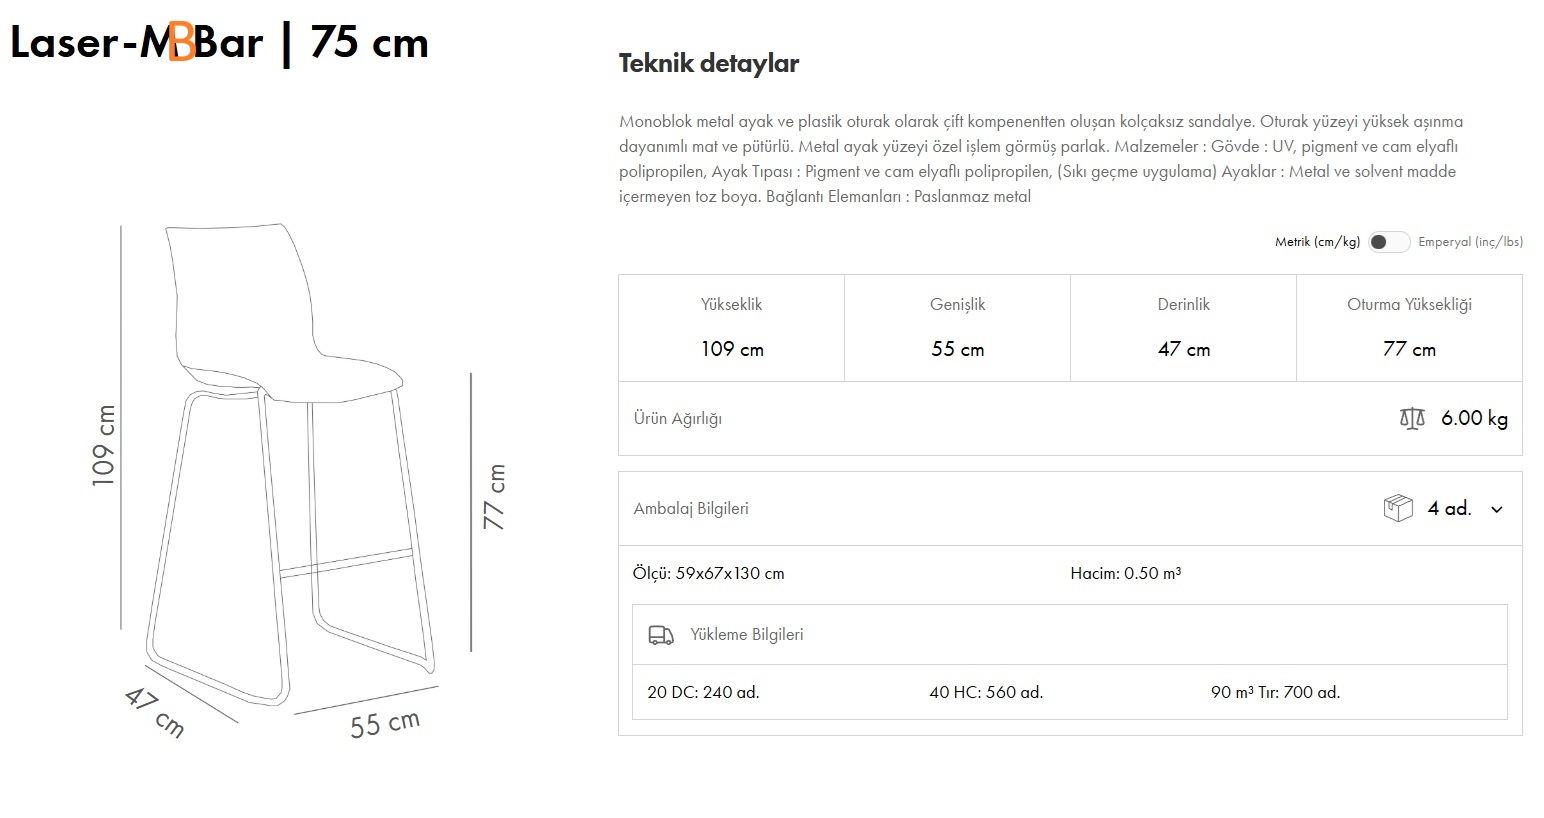Click the Yükseklik 109 cm cell
Image resolution: width=1544 pixels, height=818 pixels.
click(732, 328)
